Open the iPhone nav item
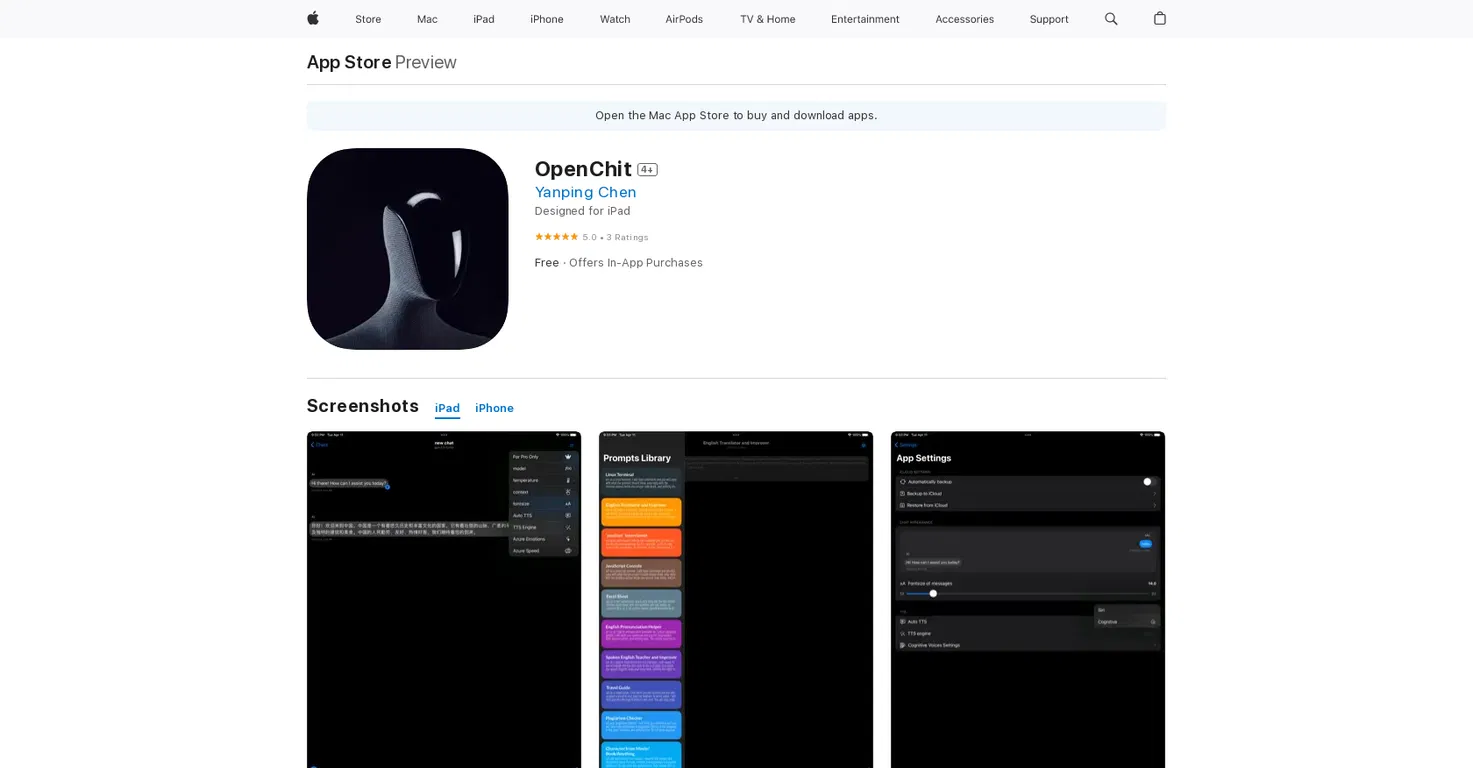 click(x=547, y=19)
